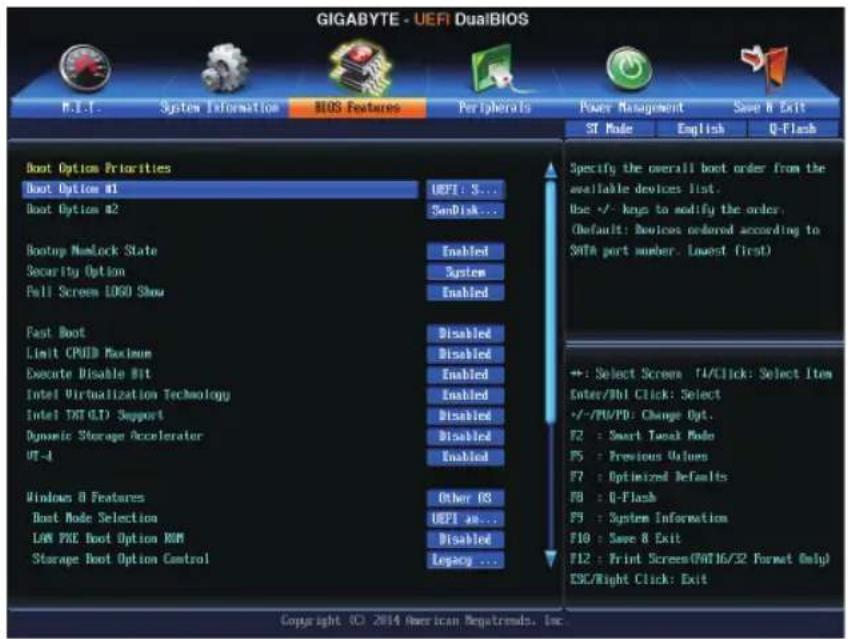The height and width of the screenshot is (639, 848).
Task: Select the VT-d label
Action: 39,456
